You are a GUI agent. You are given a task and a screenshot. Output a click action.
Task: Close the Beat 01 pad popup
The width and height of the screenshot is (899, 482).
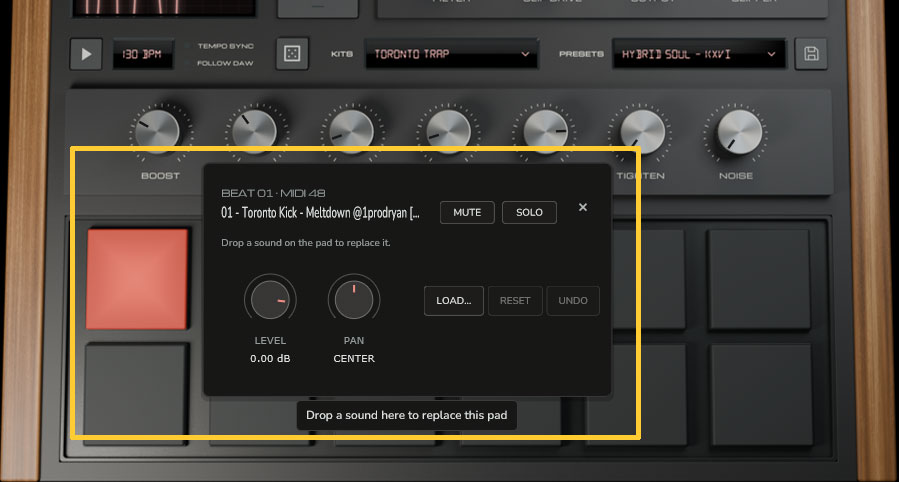pyautogui.click(x=583, y=207)
